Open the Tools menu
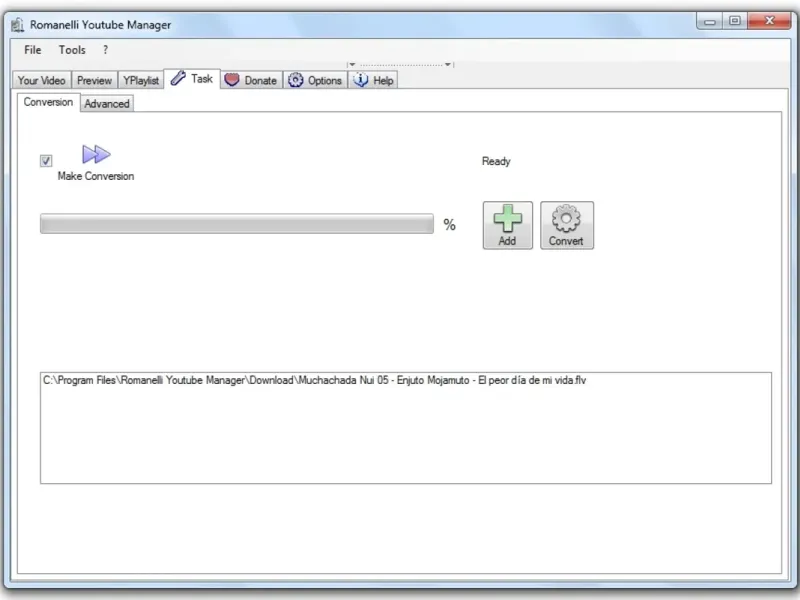The image size is (800, 600). point(72,50)
